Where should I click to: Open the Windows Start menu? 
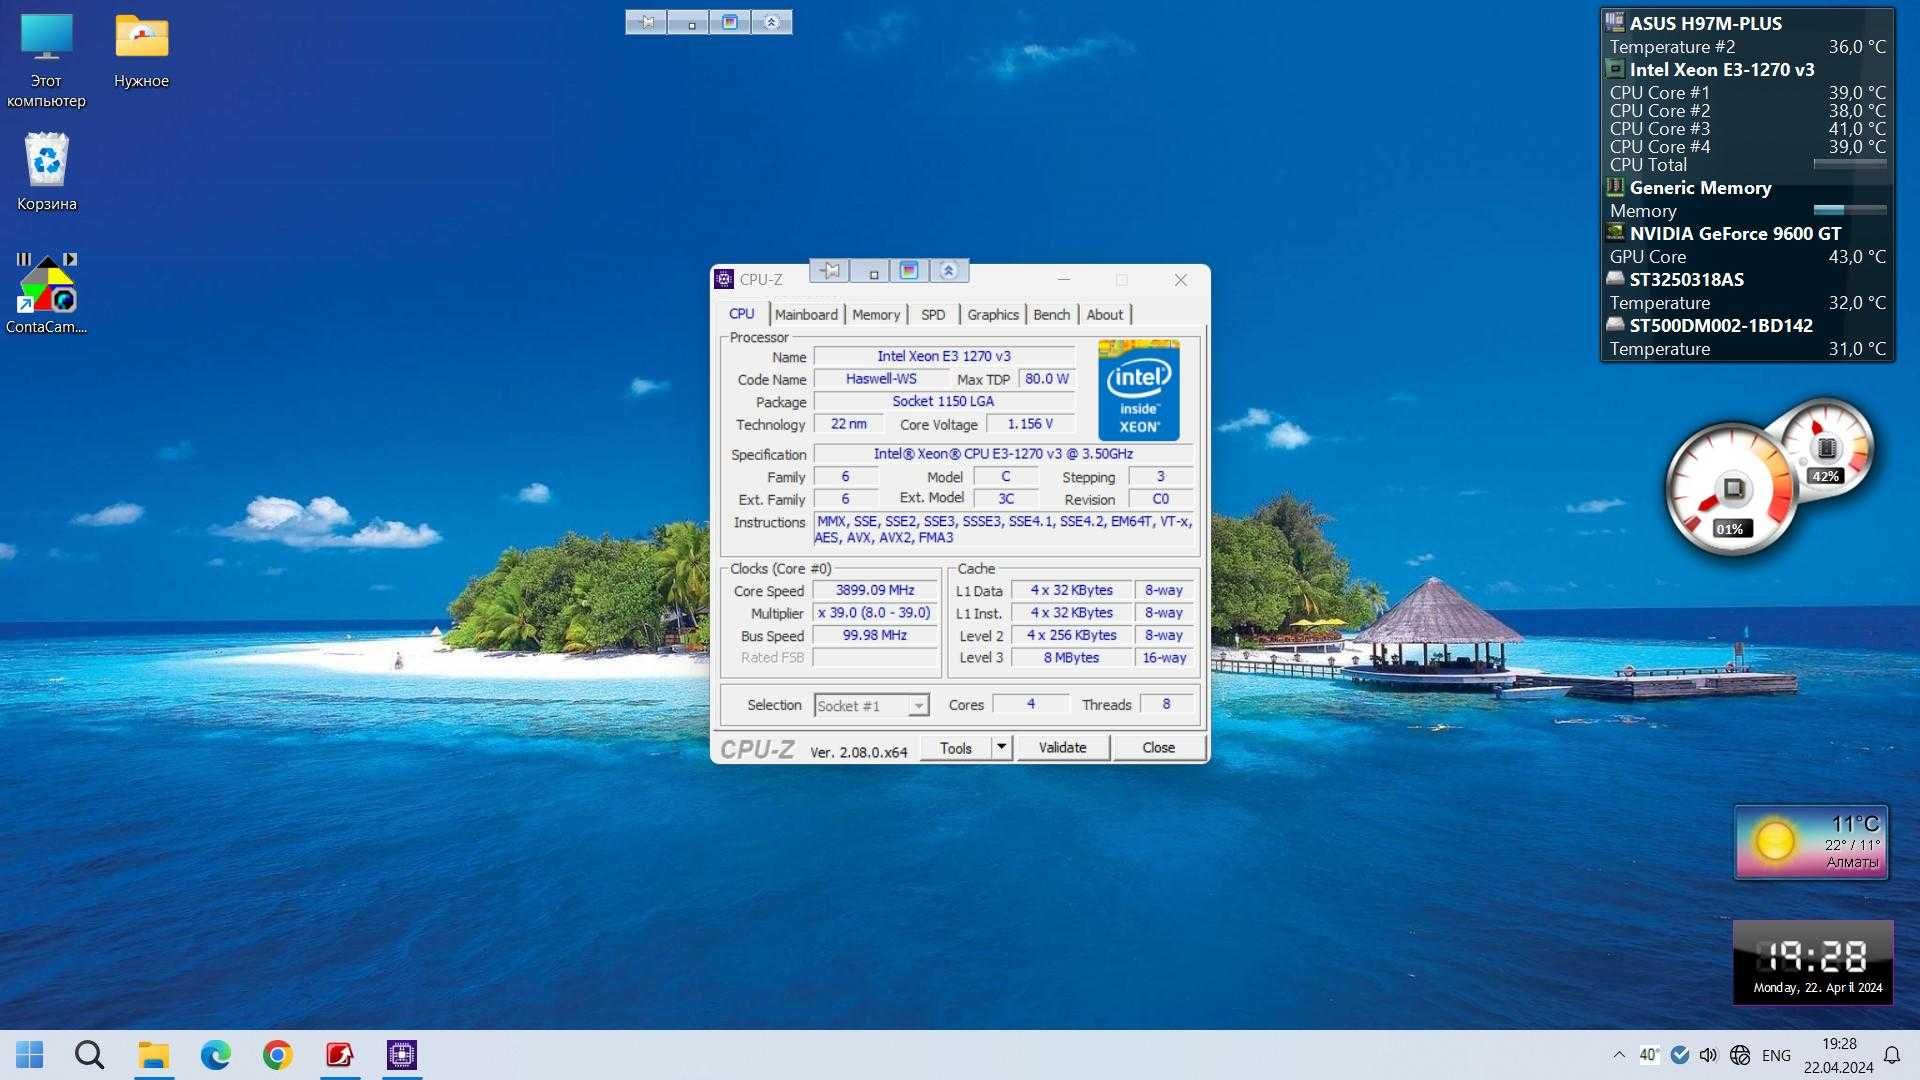click(x=30, y=1055)
